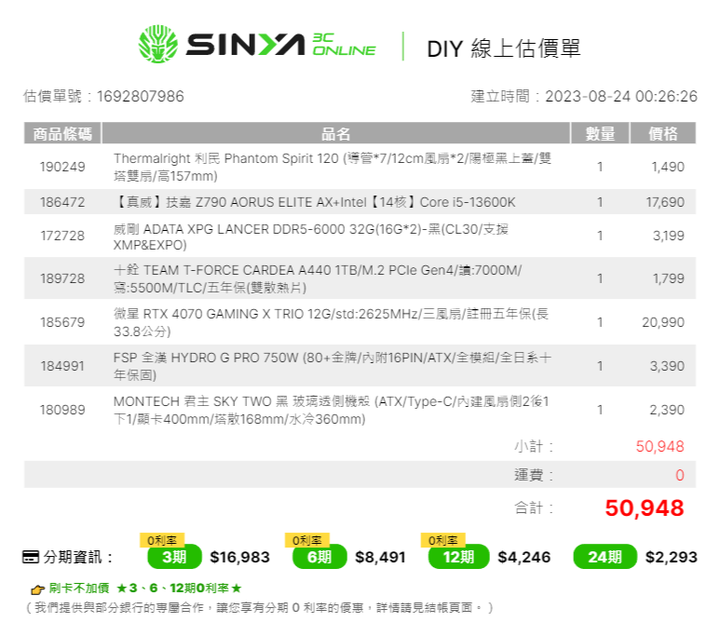Click price 2,390

(667, 410)
